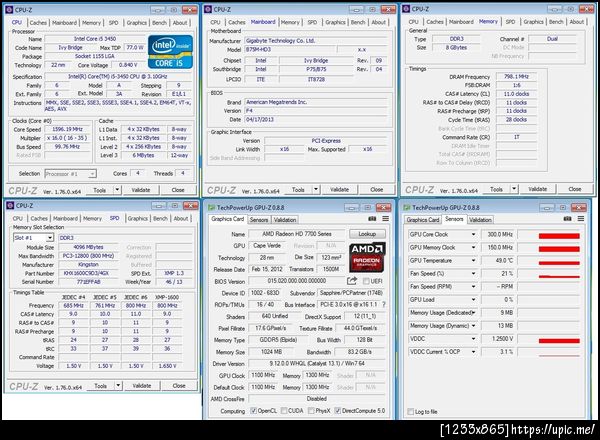Image resolution: width=600 pixels, height=440 pixels.
Task: Click camera screenshot icon in GPU-Z Graphics Card window
Action: click(x=372, y=219)
